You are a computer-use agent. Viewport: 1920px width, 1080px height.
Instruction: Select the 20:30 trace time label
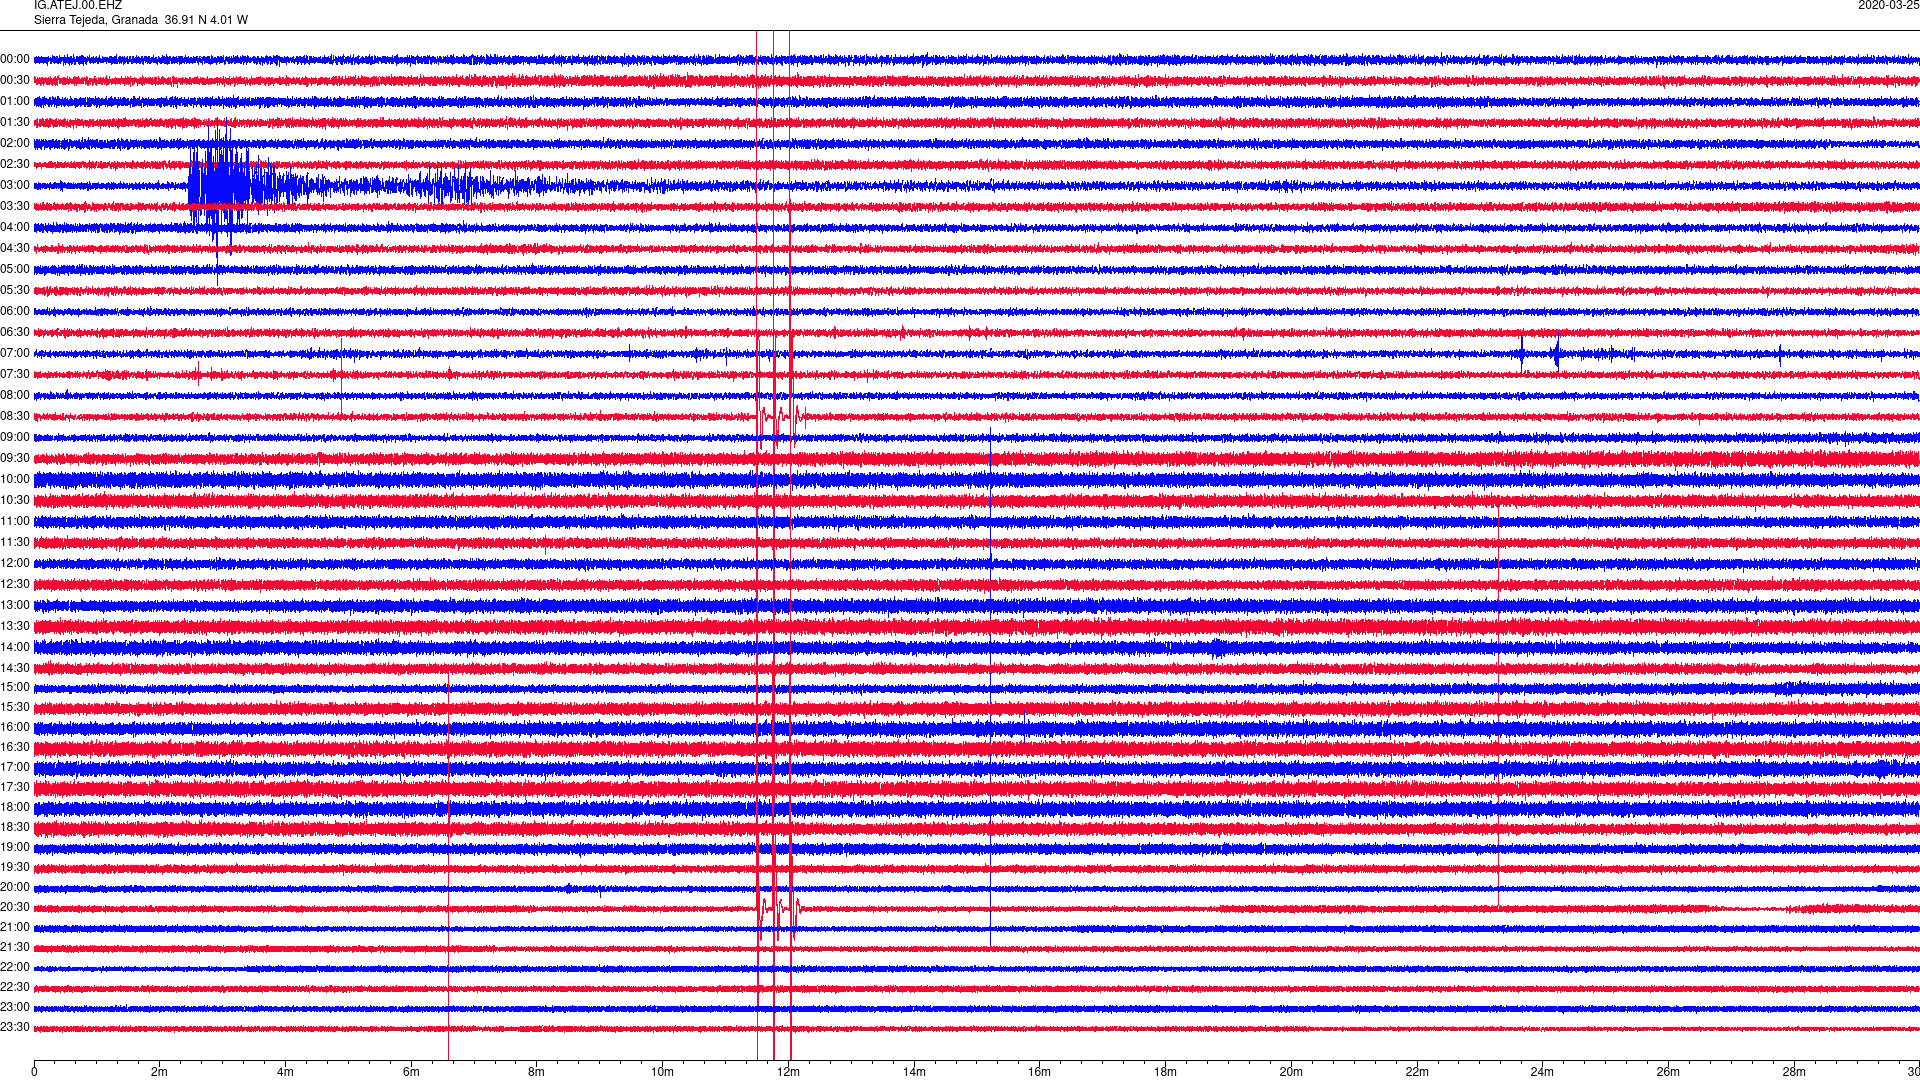[15, 908]
